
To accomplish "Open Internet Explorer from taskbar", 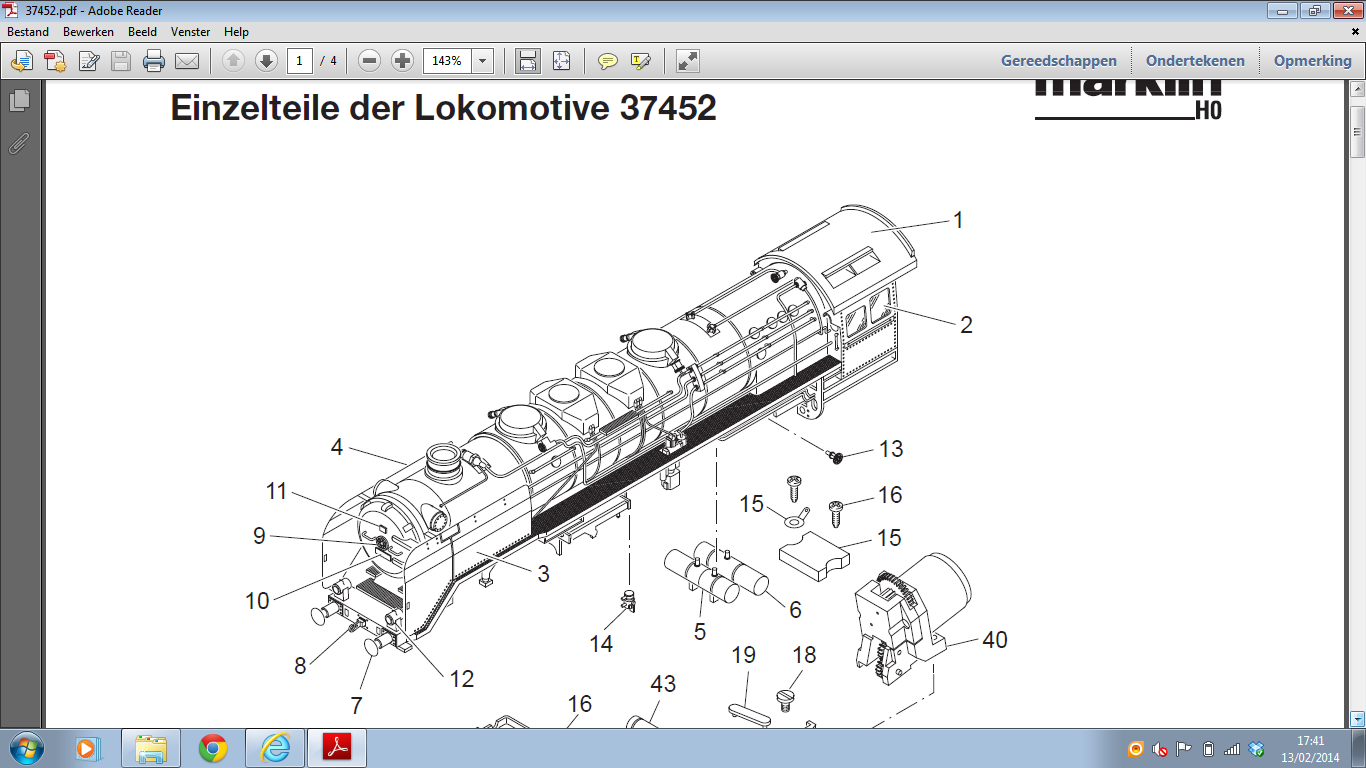I will (x=274, y=748).
